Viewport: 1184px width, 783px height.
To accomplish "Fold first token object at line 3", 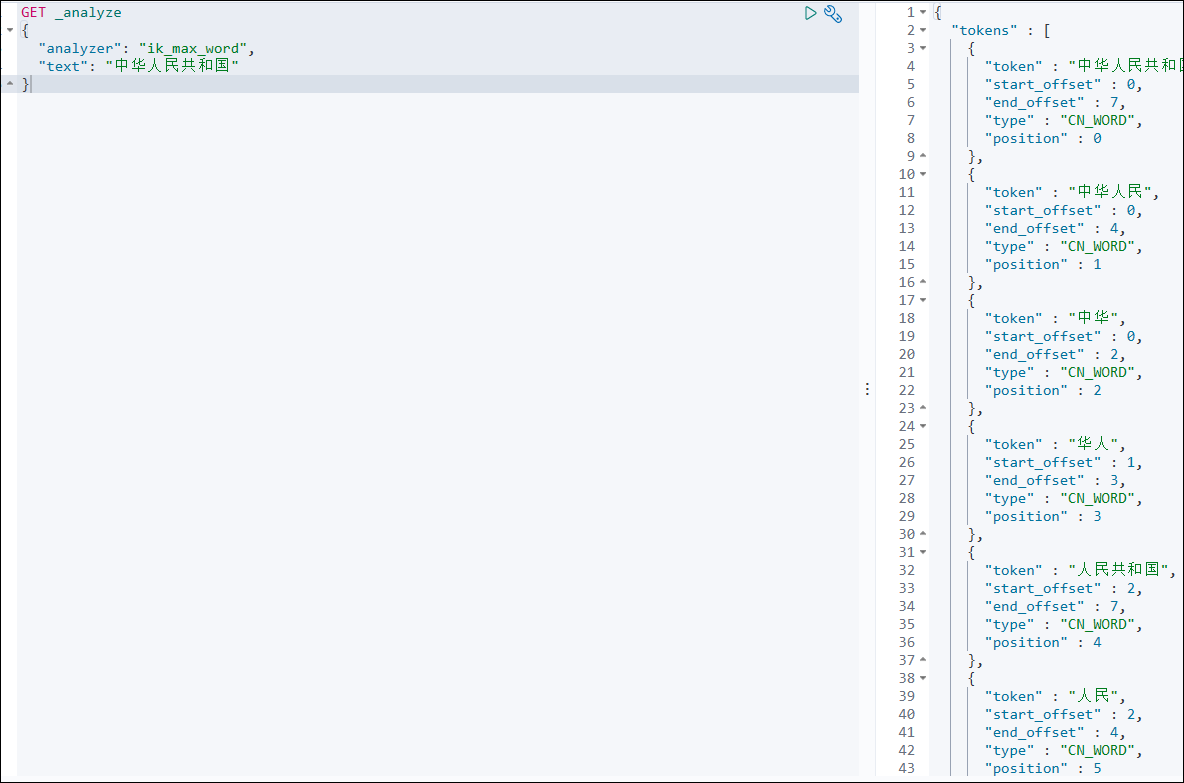I will 923,48.
